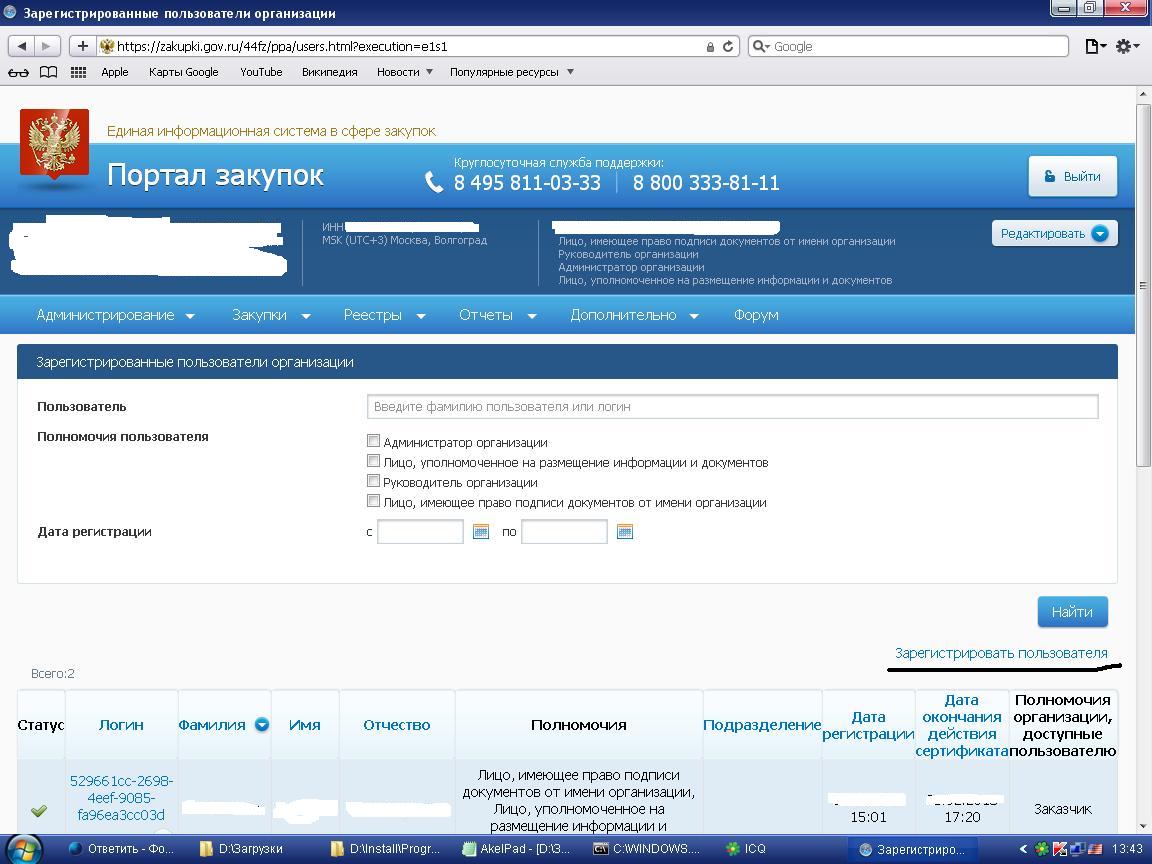Image resolution: width=1152 pixels, height=864 pixels.
Task: Open the Форум menu item
Action: [x=755, y=315]
